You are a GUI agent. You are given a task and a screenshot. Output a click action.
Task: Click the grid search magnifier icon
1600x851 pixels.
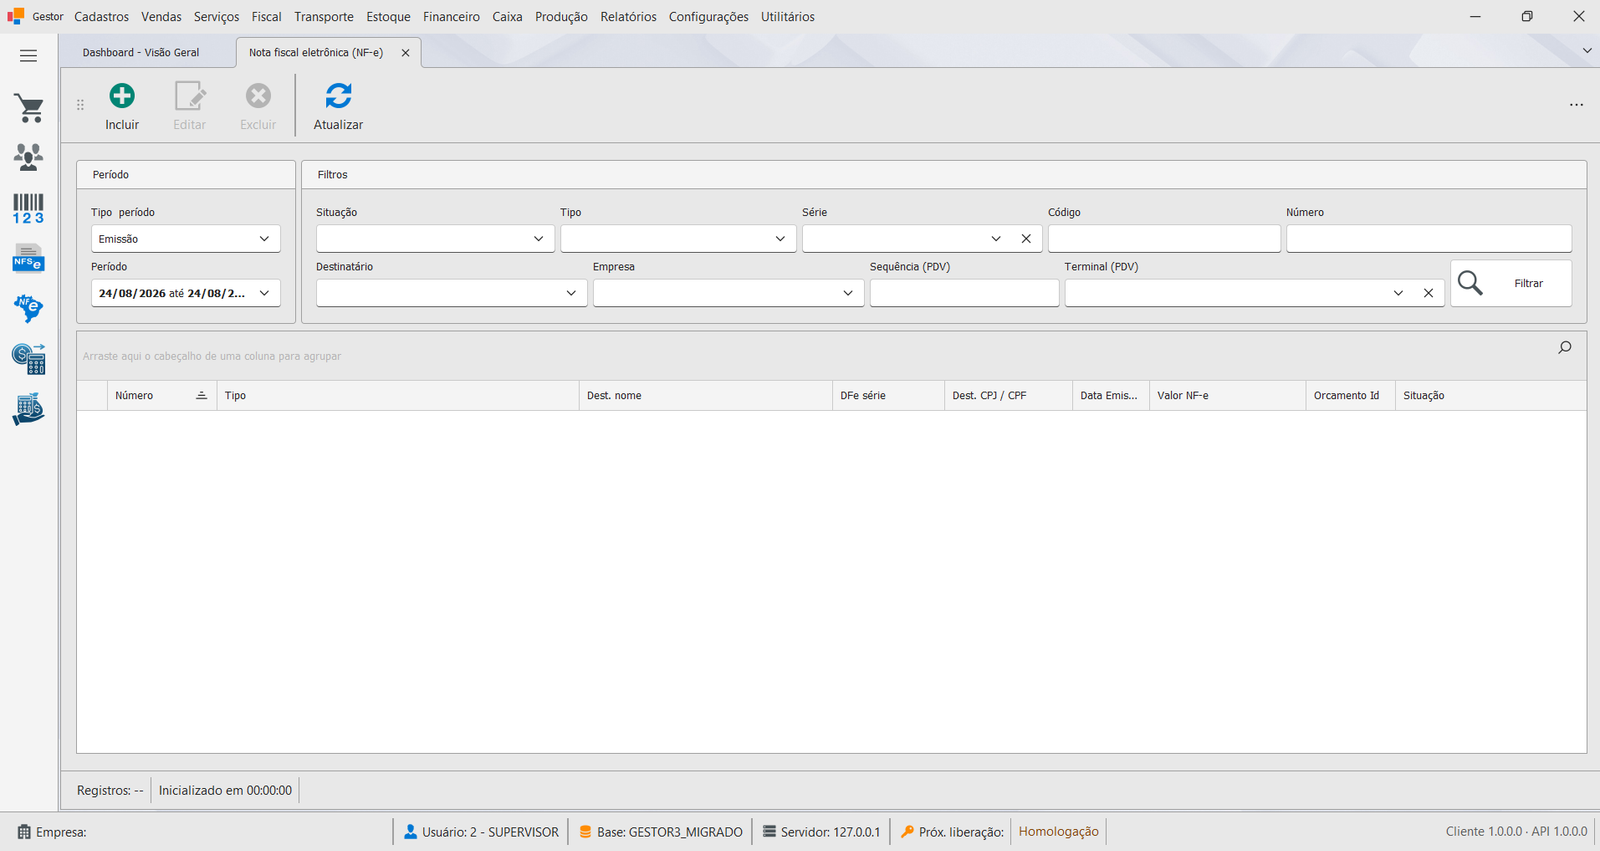tap(1565, 348)
